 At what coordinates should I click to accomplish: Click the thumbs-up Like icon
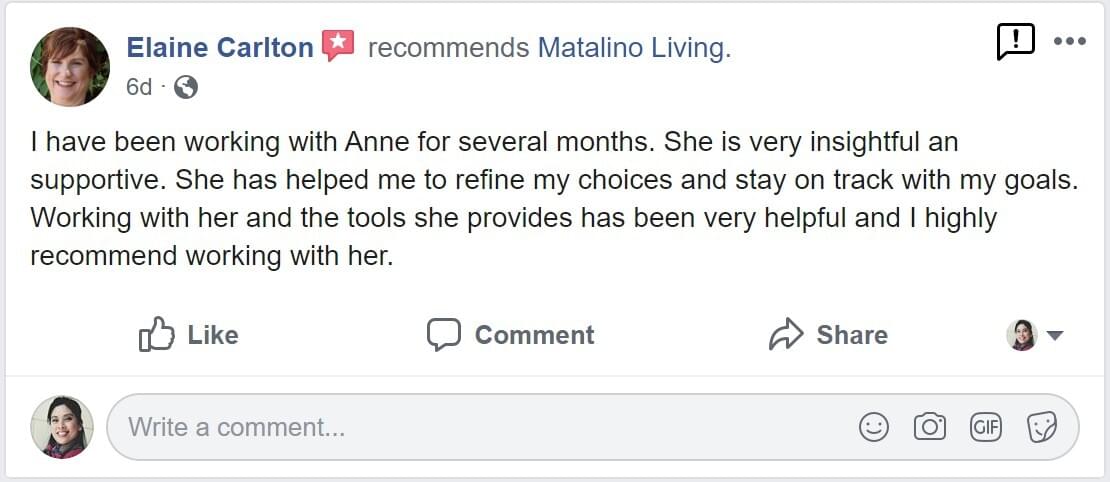[156, 334]
